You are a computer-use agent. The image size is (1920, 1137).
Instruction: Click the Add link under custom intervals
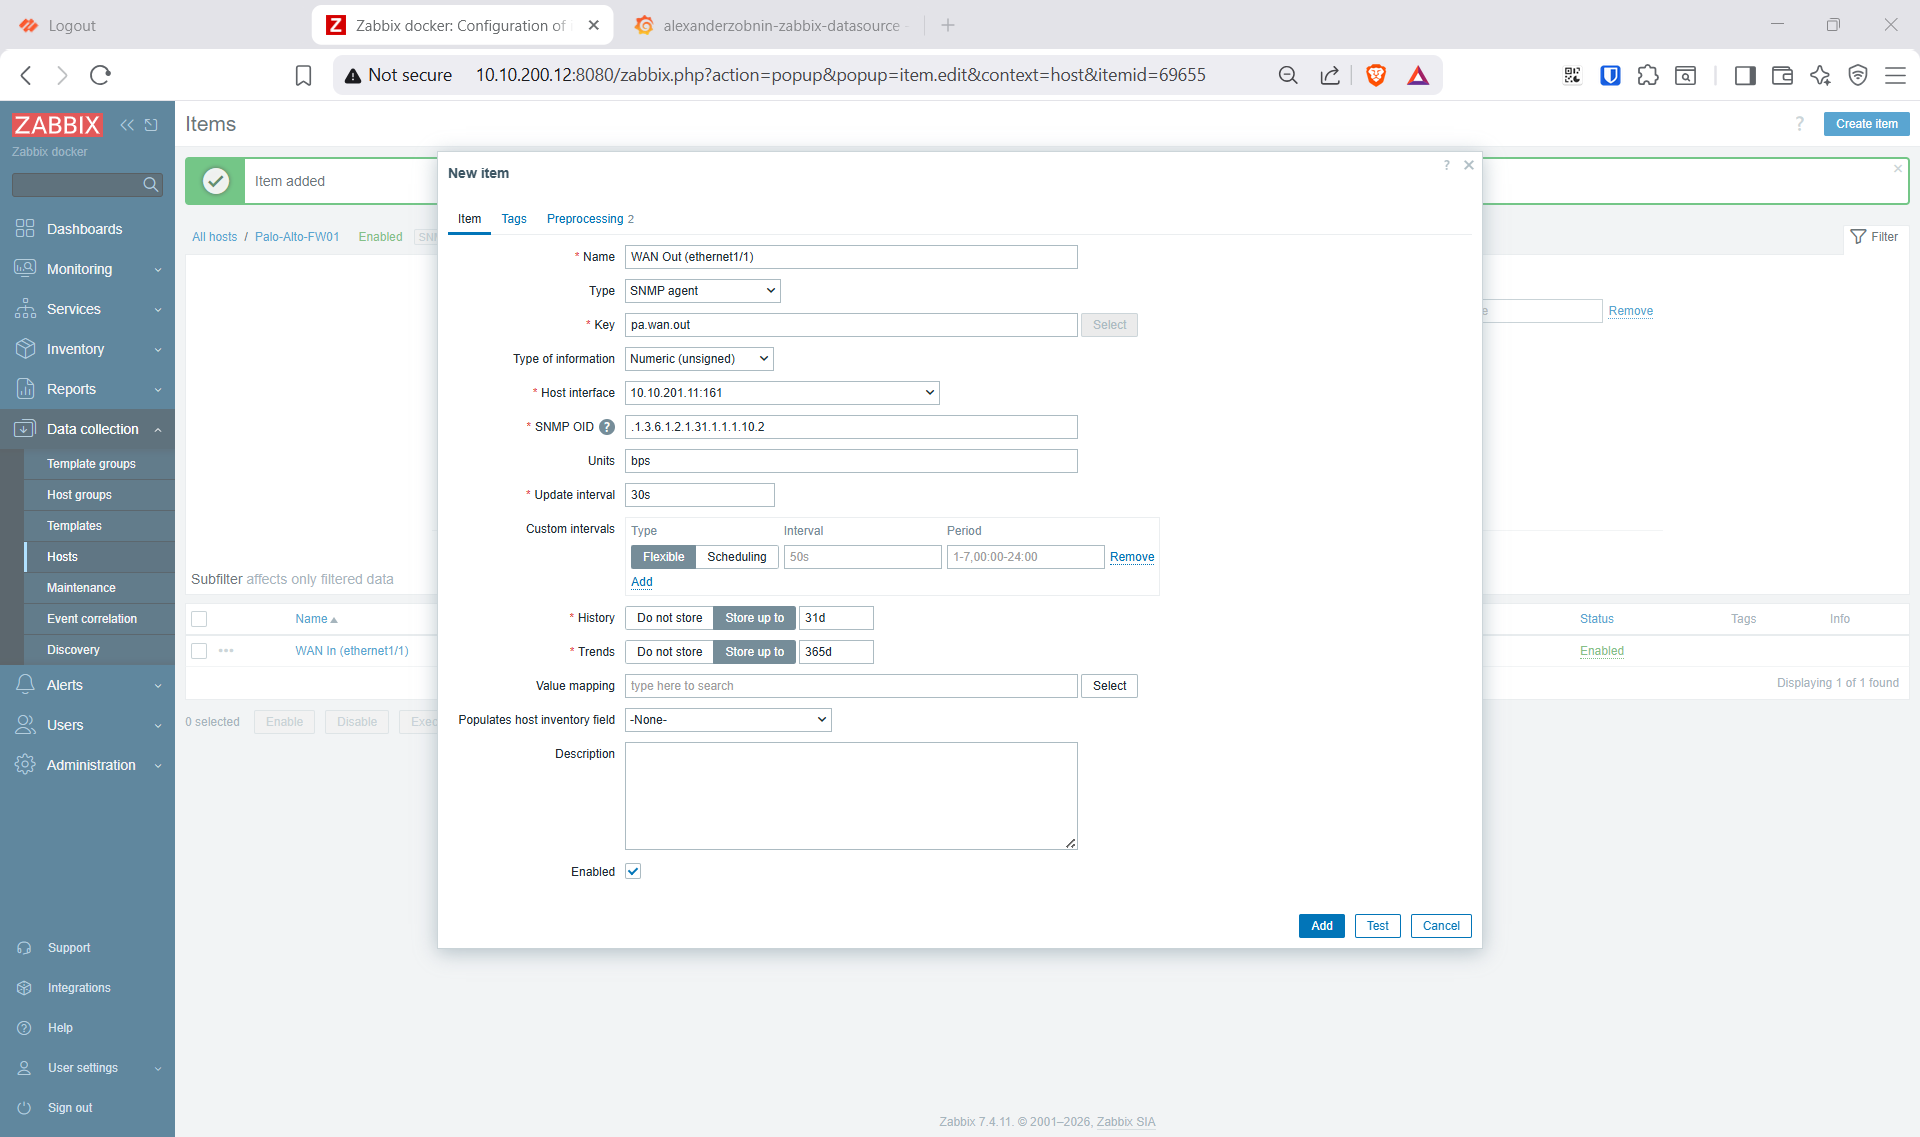tap(642, 582)
